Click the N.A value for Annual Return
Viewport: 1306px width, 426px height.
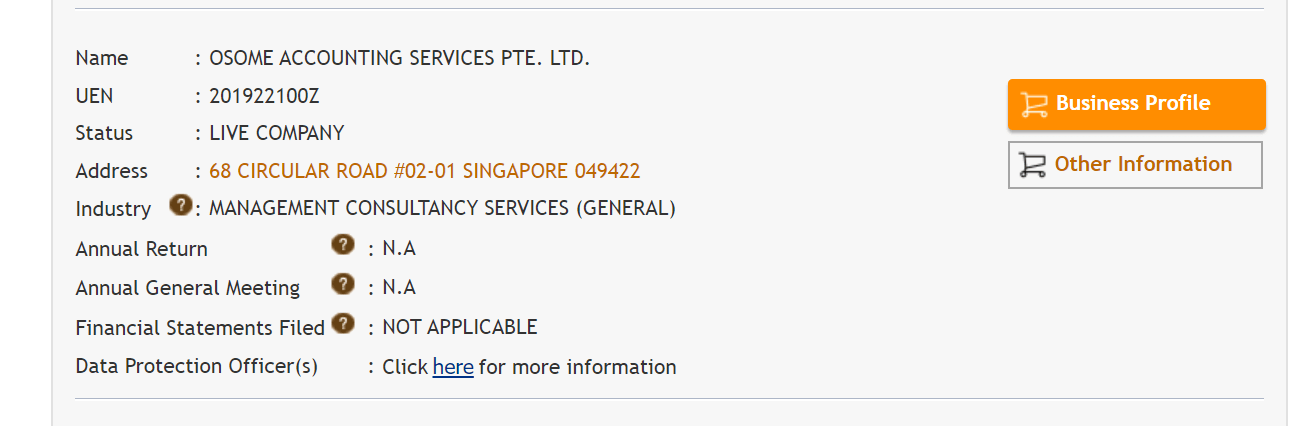pos(399,249)
